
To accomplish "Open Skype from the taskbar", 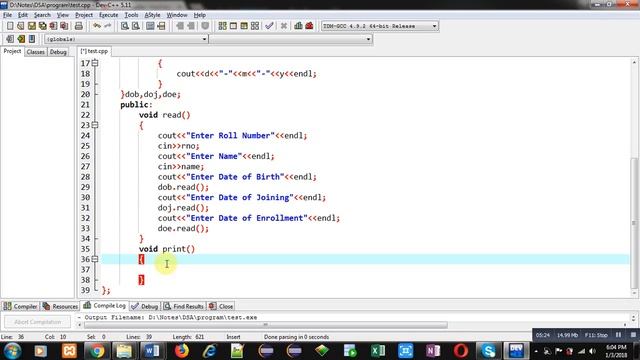I will coord(488,351).
